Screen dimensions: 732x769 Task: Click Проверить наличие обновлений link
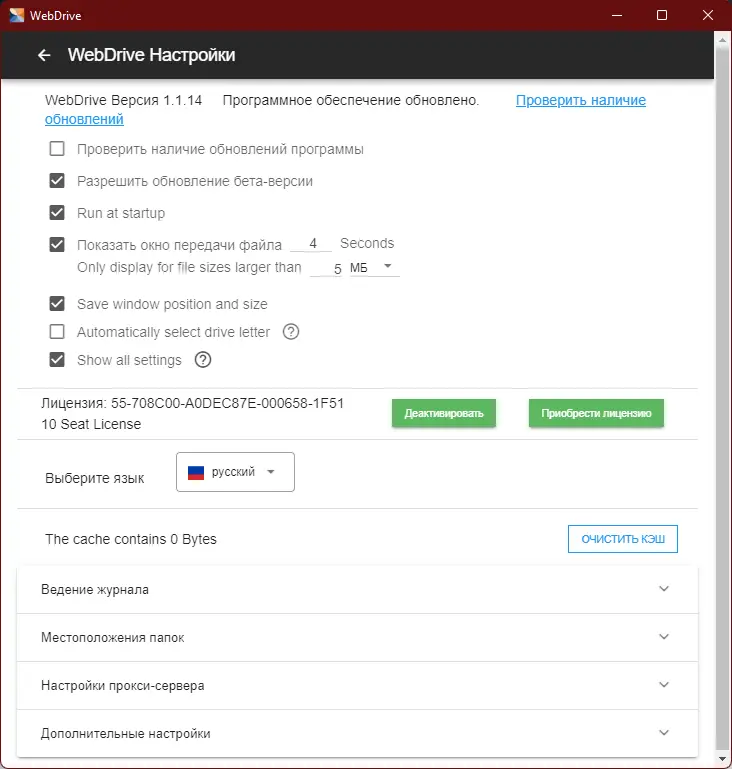pyautogui.click(x=581, y=100)
